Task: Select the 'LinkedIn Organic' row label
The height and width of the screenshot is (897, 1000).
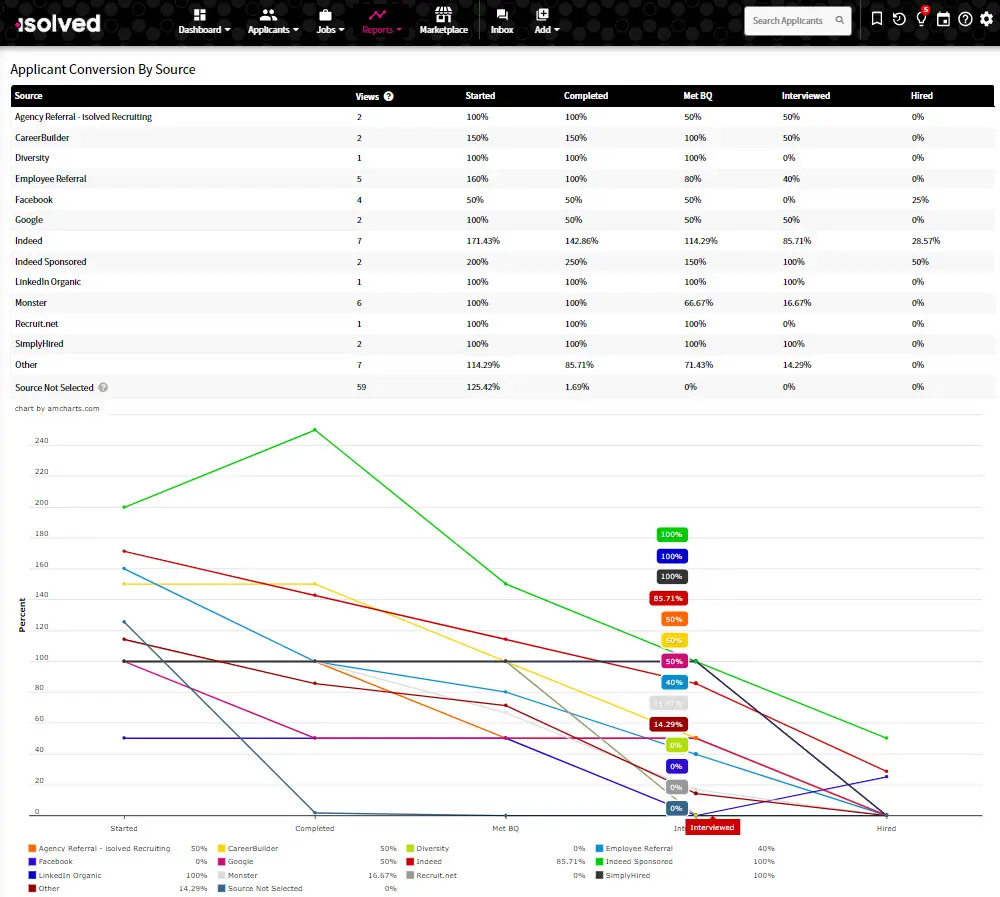Action: [x=48, y=282]
